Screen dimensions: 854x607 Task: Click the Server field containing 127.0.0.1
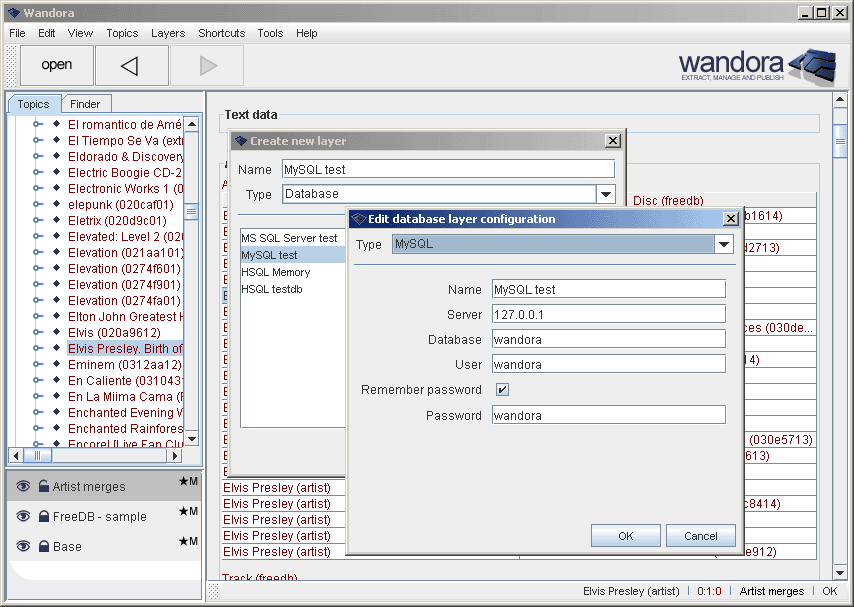tap(608, 314)
